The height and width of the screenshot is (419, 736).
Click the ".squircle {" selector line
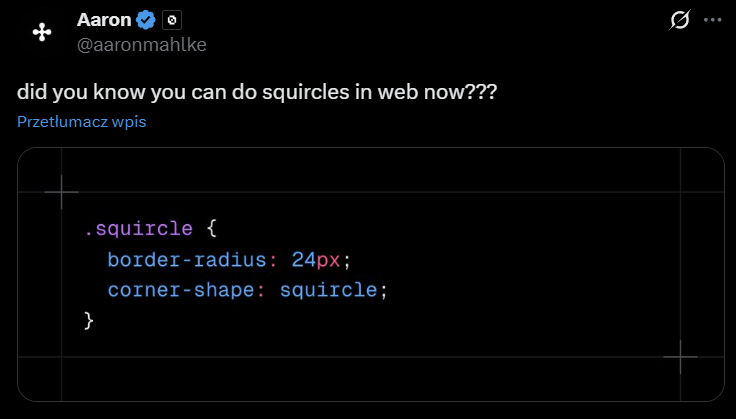(149, 229)
